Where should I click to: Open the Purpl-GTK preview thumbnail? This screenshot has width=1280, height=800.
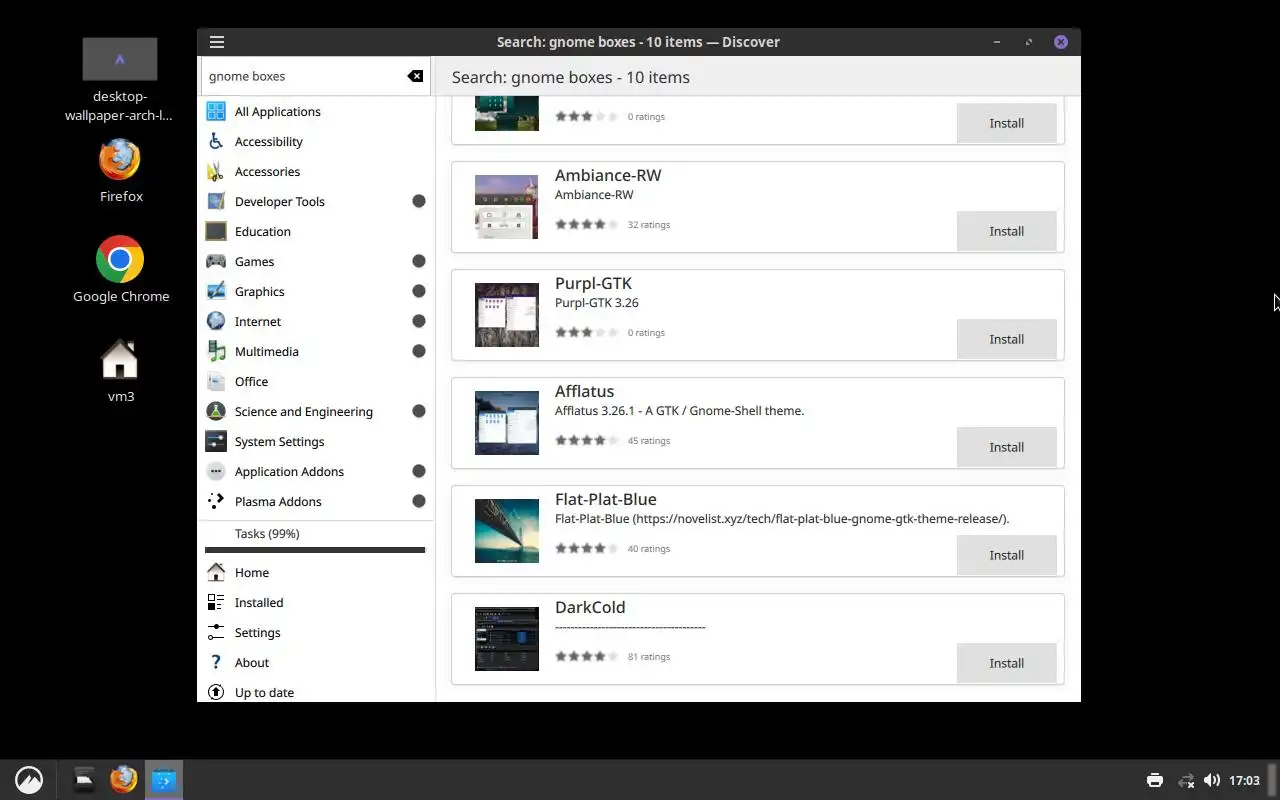click(x=506, y=315)
